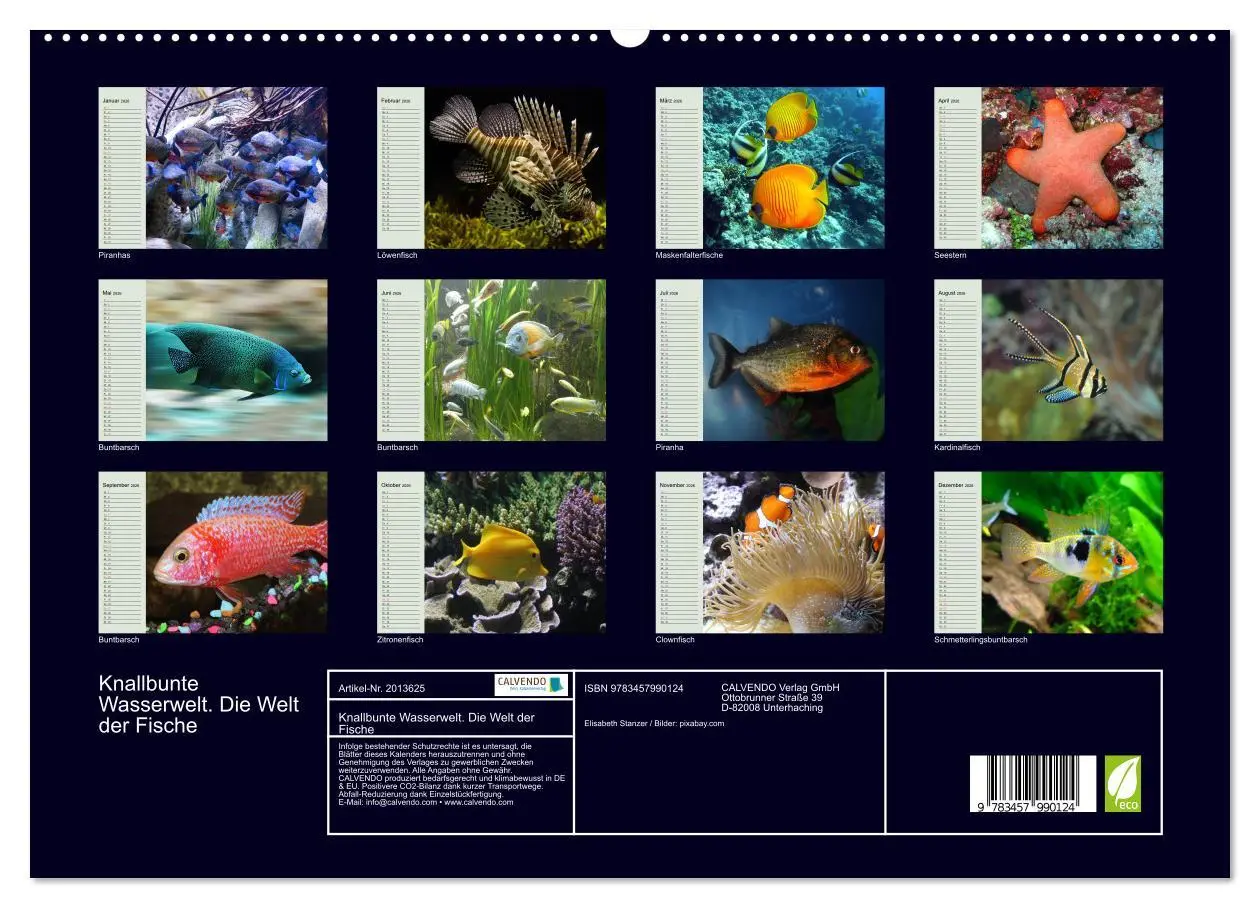Click the 'April' month heading on the calendar strip
This screenshot has width=1260, height=908.
tap(943, 101)
